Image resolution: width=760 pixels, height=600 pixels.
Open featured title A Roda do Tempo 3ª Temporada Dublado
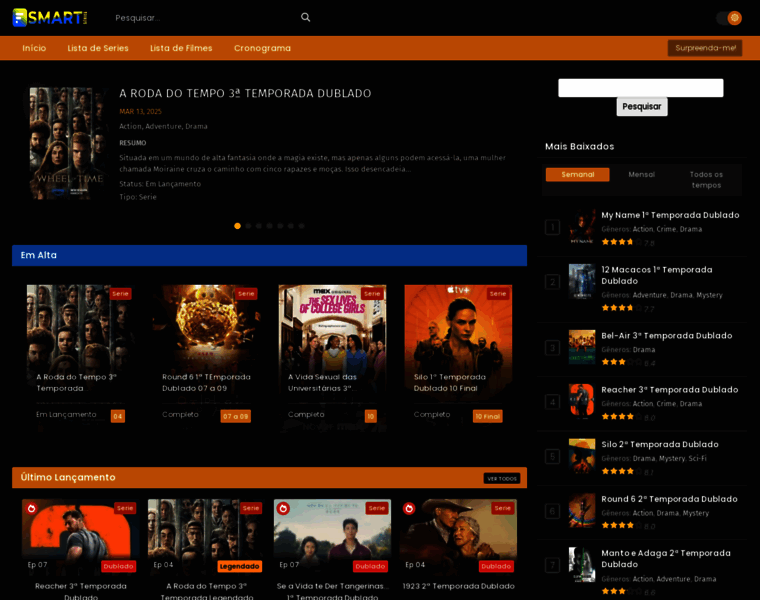[x=245, y=94]
